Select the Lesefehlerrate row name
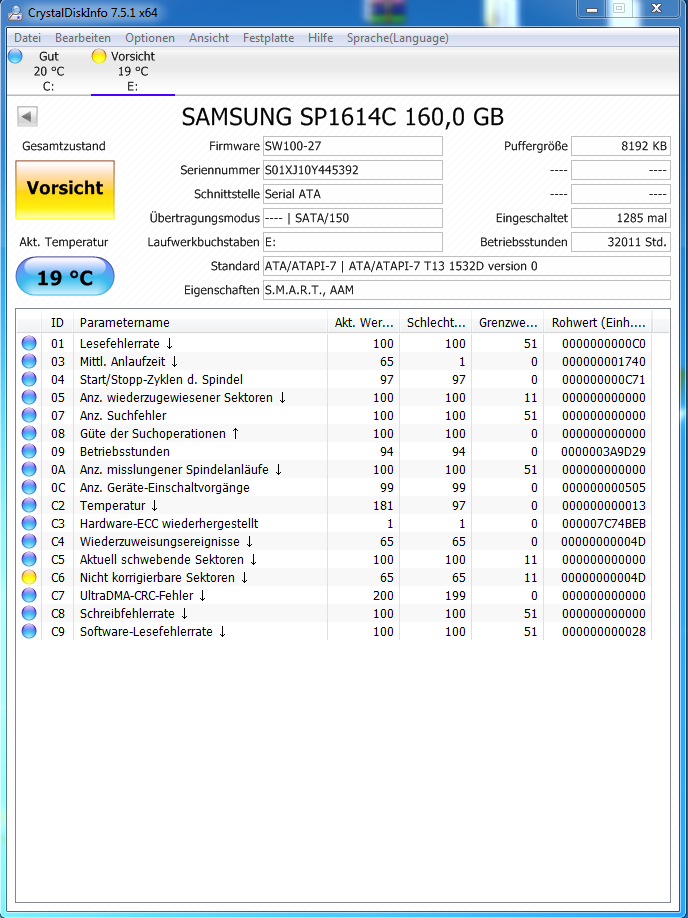The image size is (688, 918). (x=126, y=344)
